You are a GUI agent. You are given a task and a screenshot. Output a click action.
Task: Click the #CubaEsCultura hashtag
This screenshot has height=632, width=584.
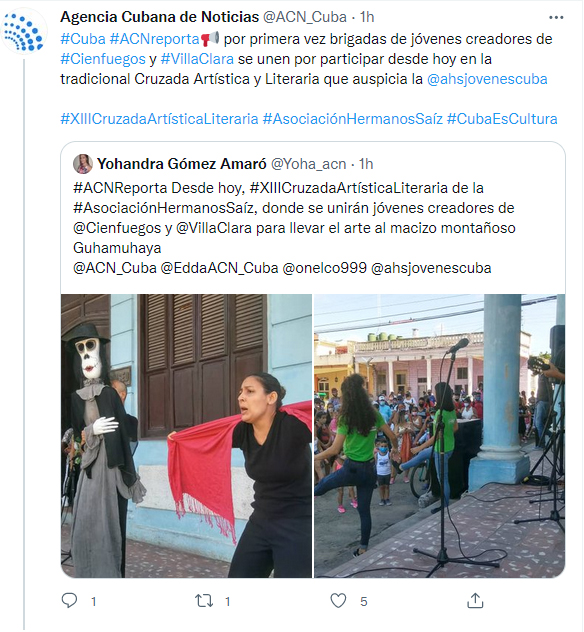click(502, 119)
